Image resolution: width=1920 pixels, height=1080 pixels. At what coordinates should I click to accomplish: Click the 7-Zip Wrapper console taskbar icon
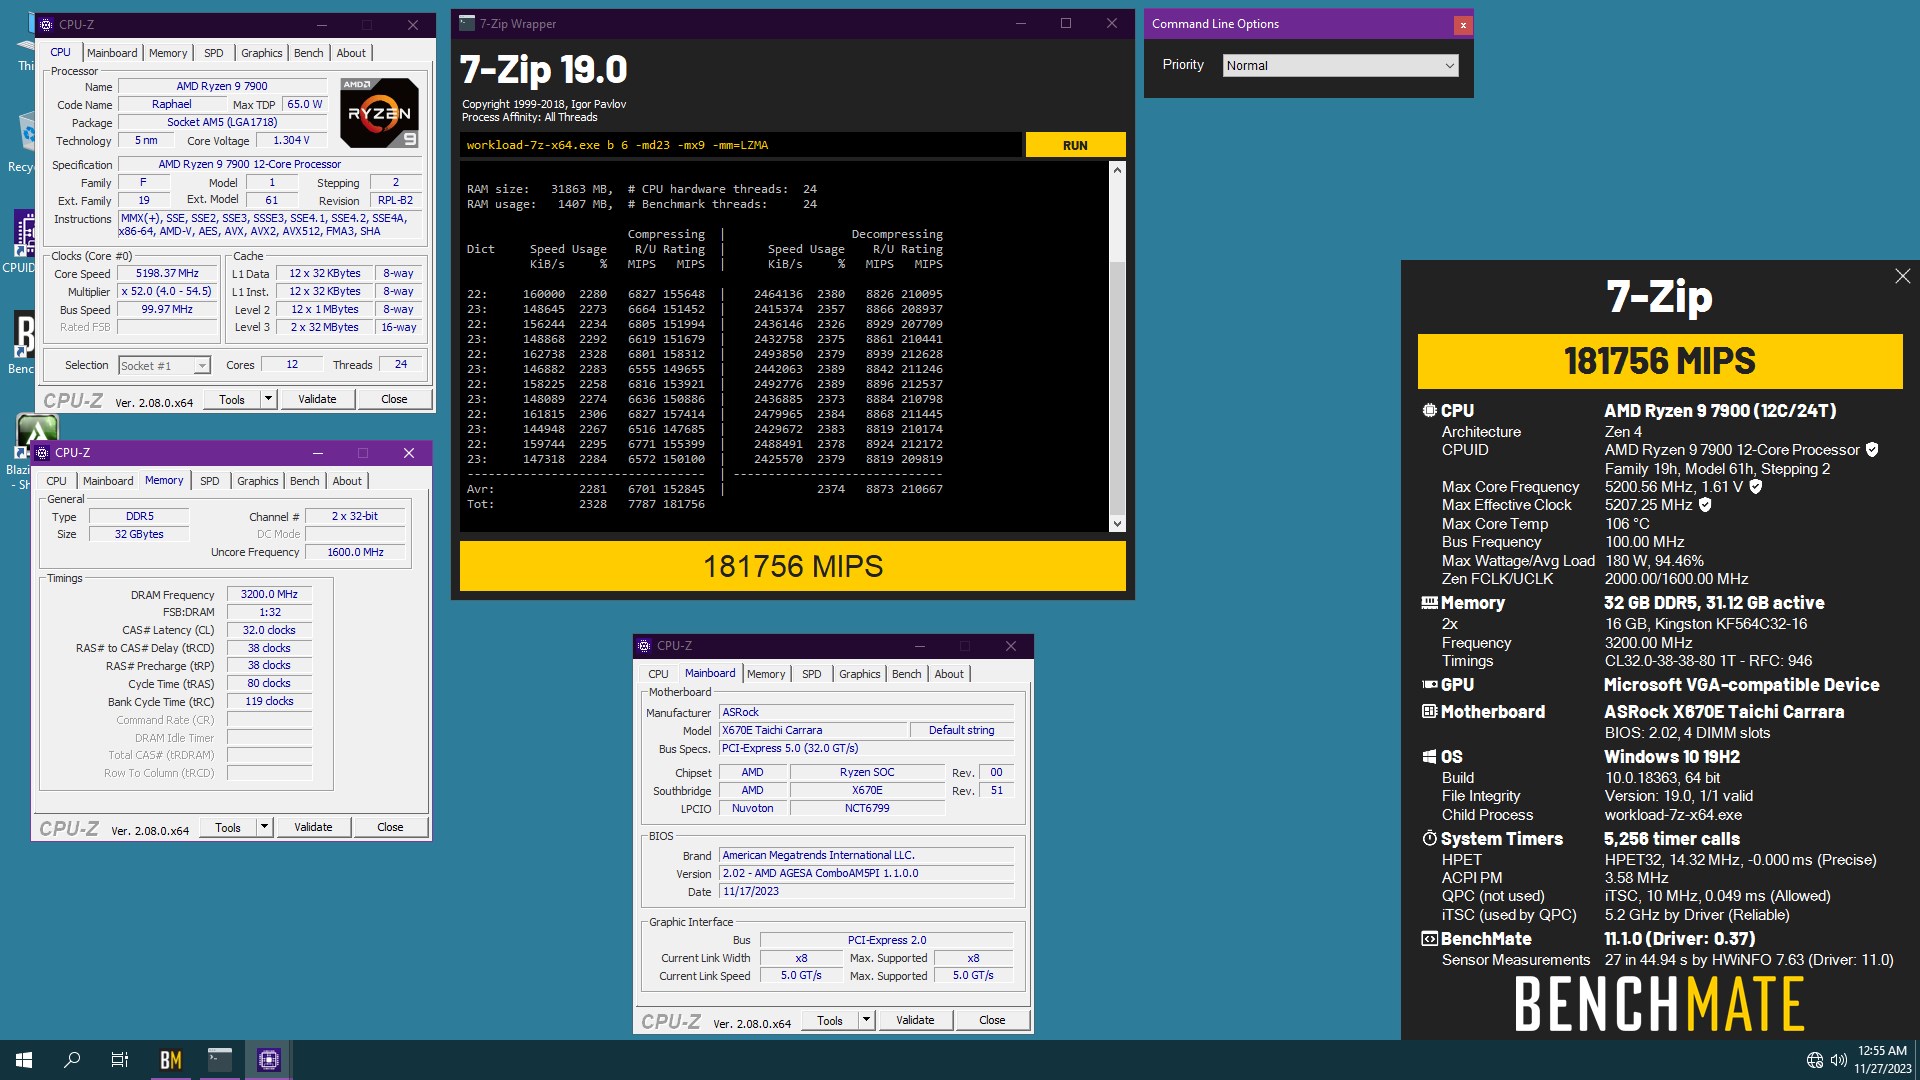220,1060
